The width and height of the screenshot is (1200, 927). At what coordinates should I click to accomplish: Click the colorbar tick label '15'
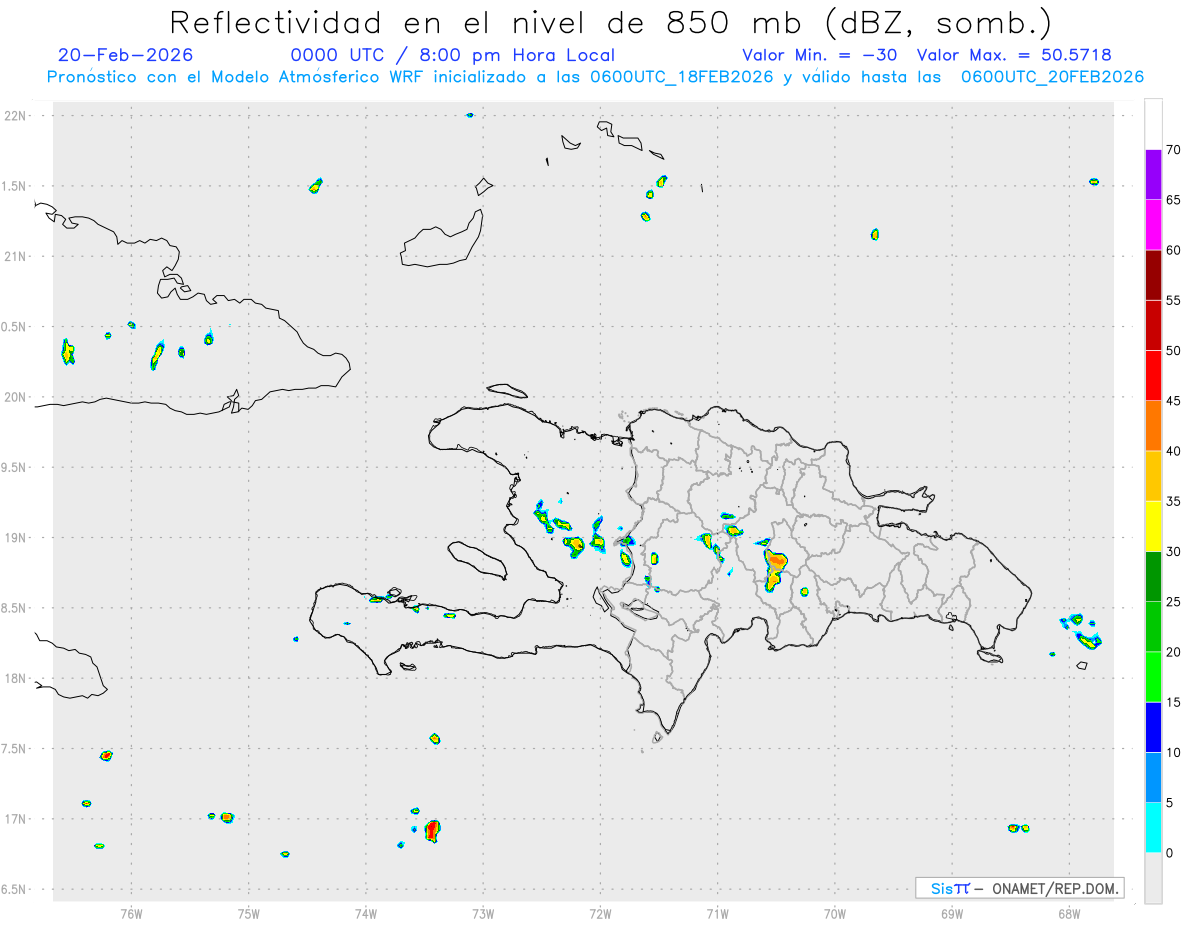[1173, 702]
